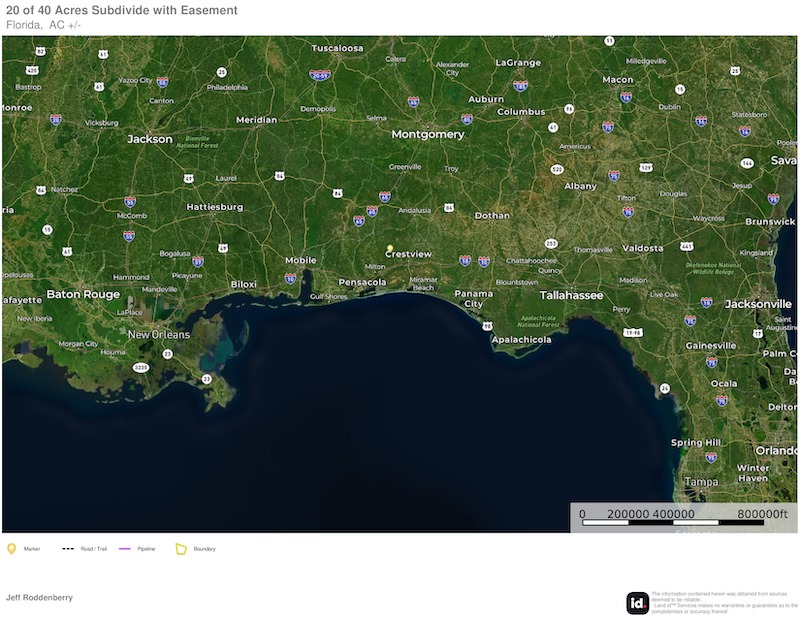Click the yellow Boundary polygon legend icon
Viewport: 800px width, 618px height.
pos(181,548)
